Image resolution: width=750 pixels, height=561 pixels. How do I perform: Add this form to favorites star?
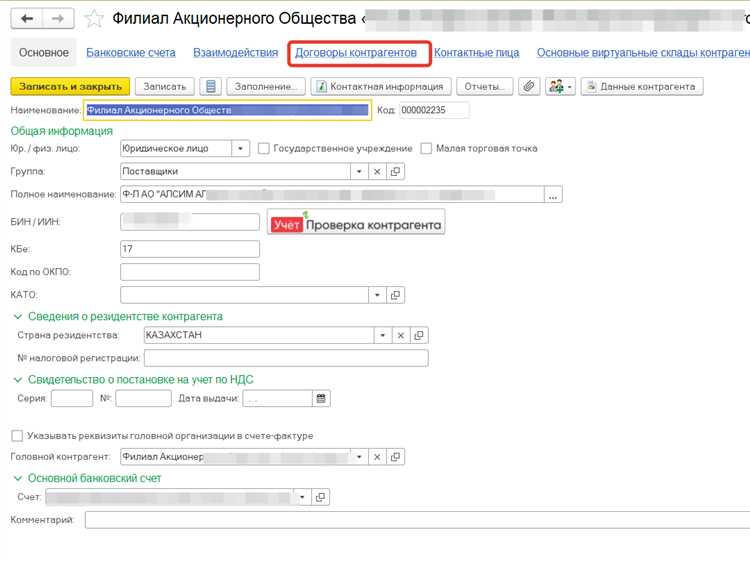pos(94,19)
